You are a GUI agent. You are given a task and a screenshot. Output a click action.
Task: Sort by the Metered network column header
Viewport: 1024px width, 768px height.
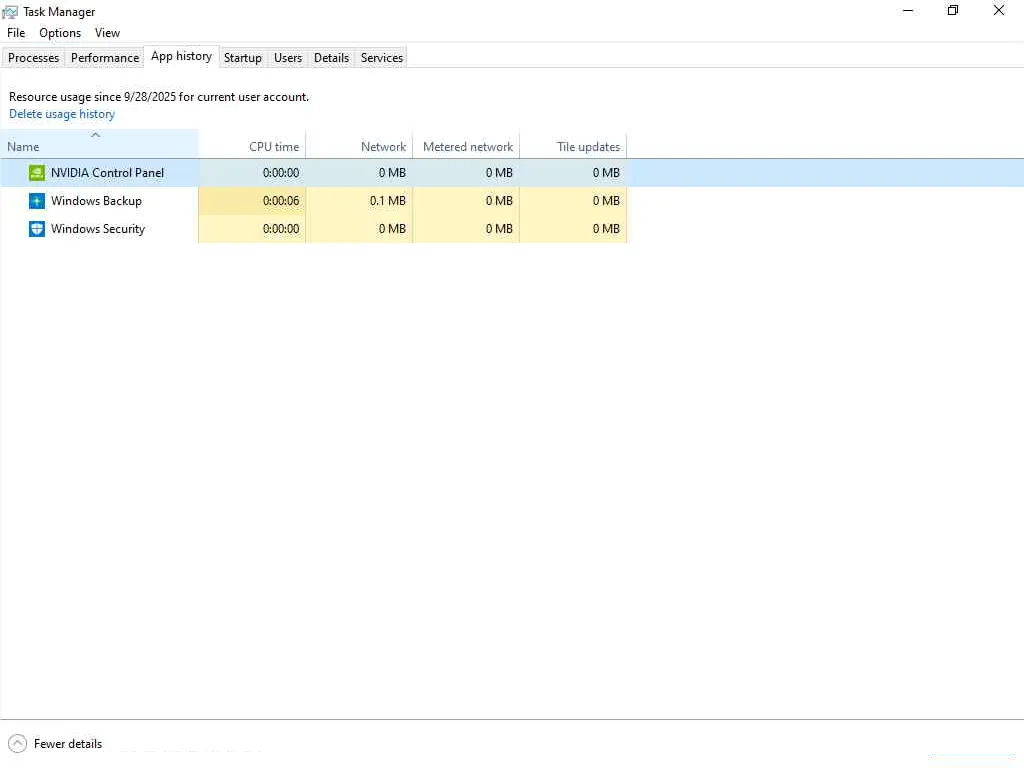pyautogui.click(x=466, y=147)
